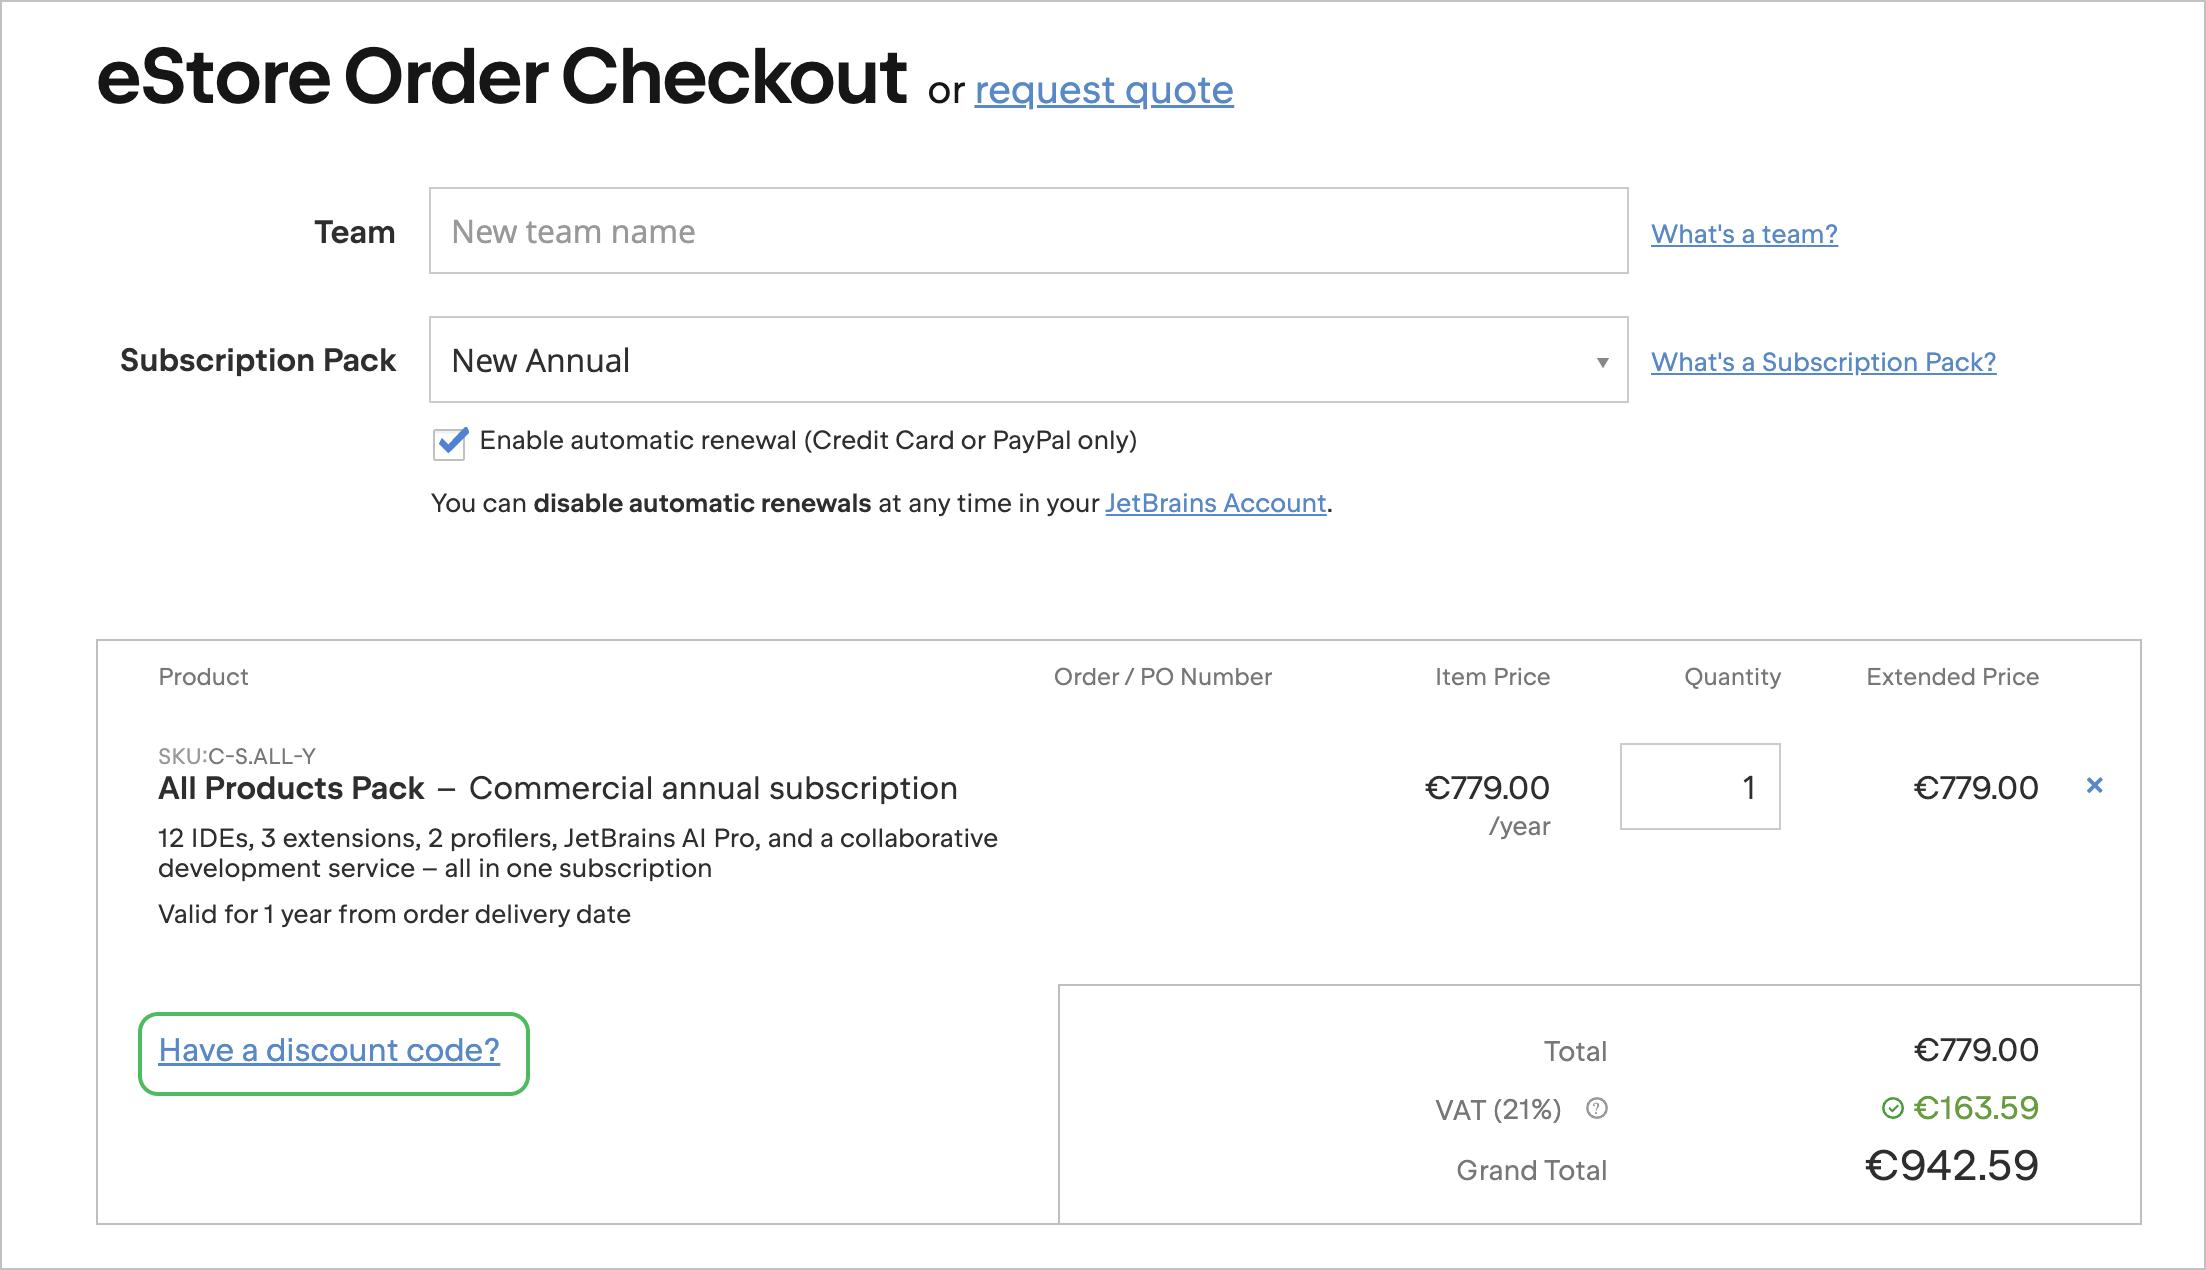Open the JetBrains Account link
The image size is (2206, 1270).
(x=1215, y=503)
